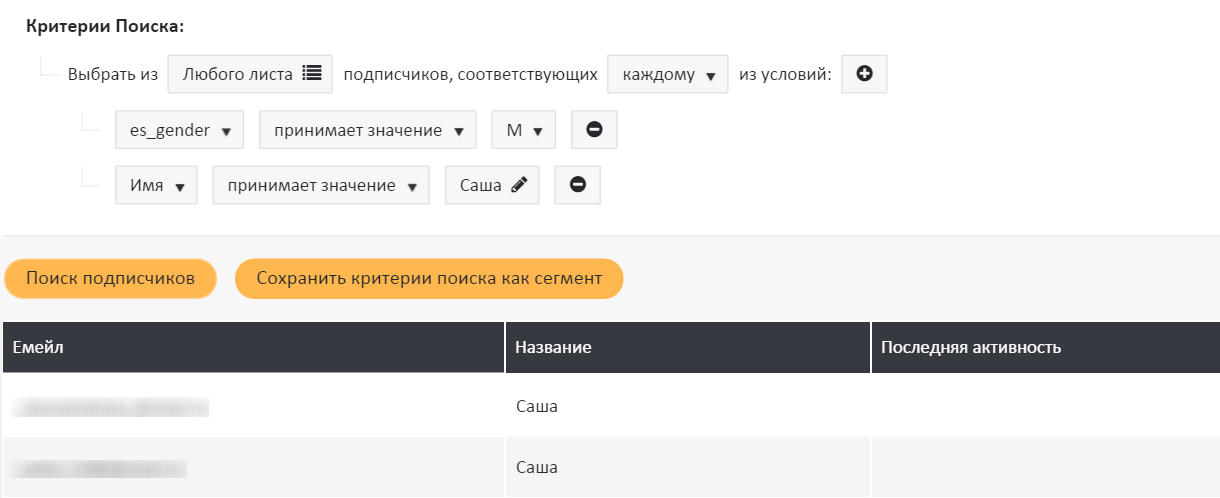Viewport: 1220px width, 498px height.
Task: Expand the Имя field dropdown
Action: point(156,185)
